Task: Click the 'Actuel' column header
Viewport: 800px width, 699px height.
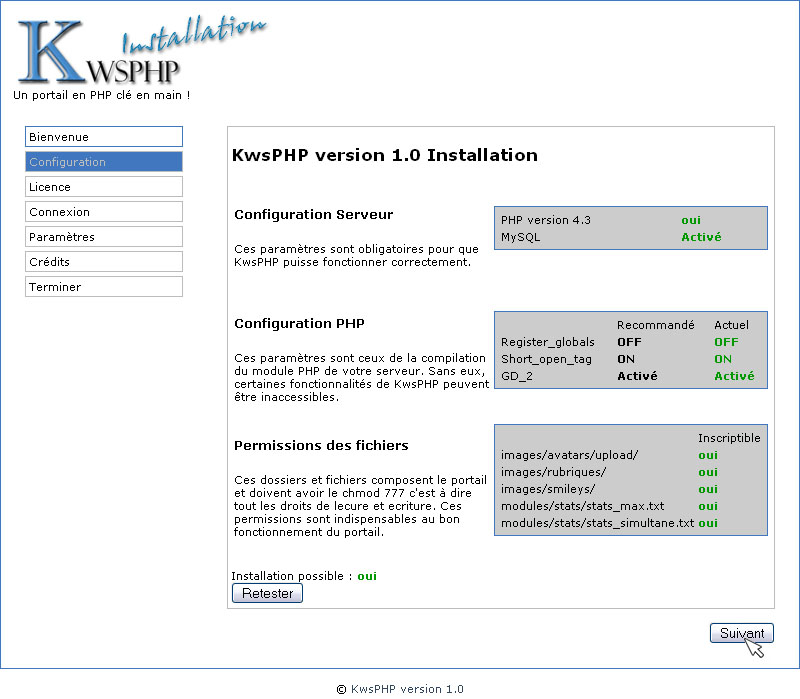Action: 732,325
